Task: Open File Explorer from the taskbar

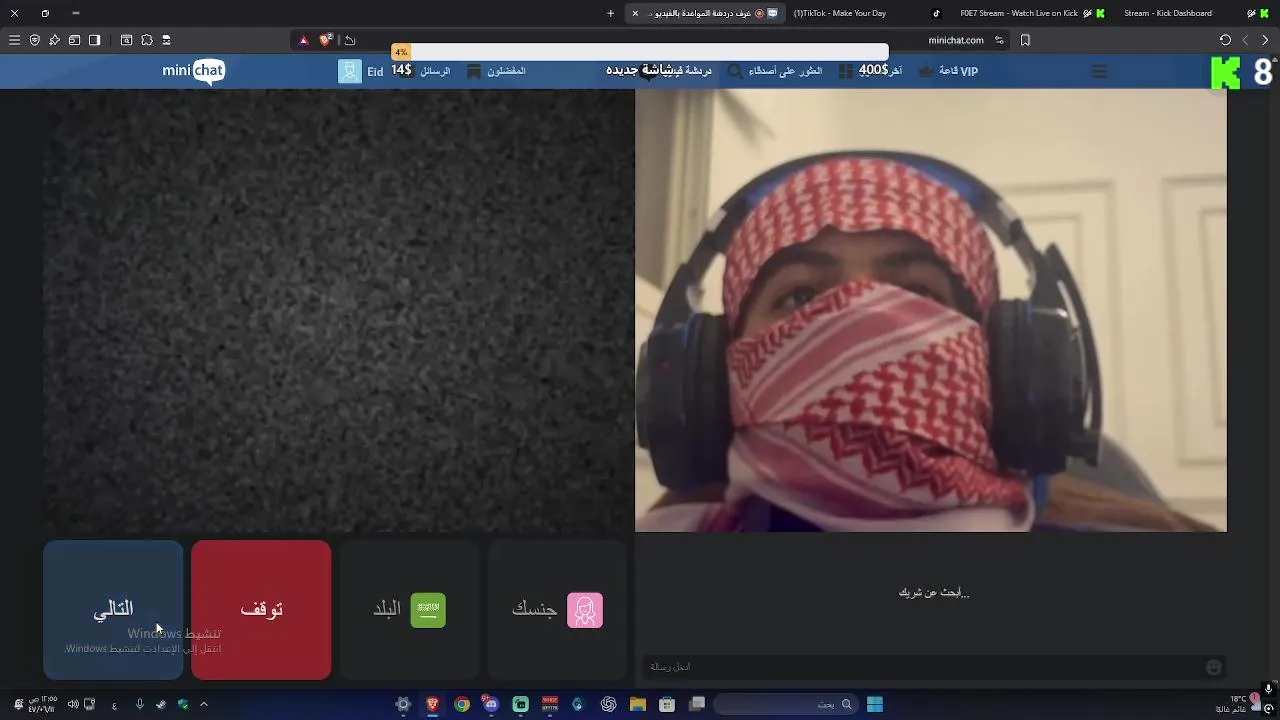Action: 638,704
